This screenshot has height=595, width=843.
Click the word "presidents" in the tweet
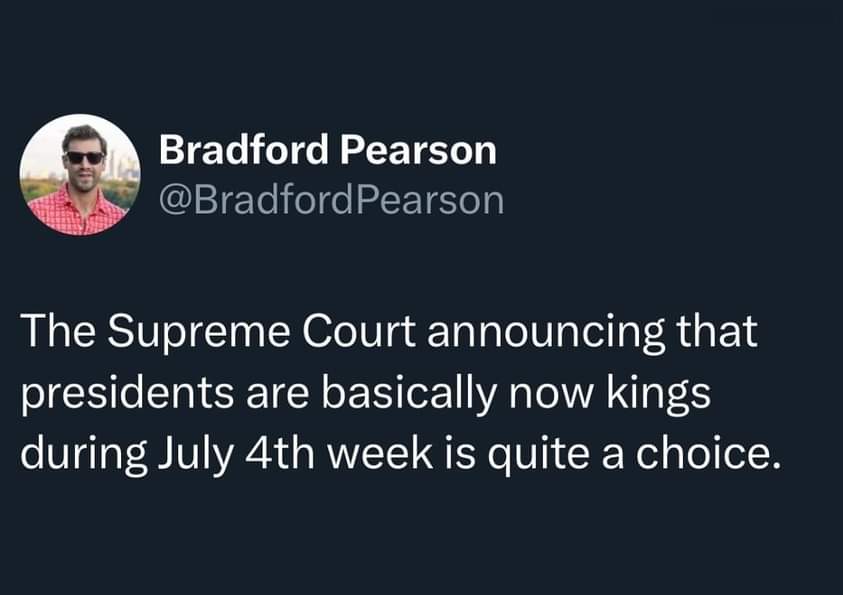coord(127,393)
